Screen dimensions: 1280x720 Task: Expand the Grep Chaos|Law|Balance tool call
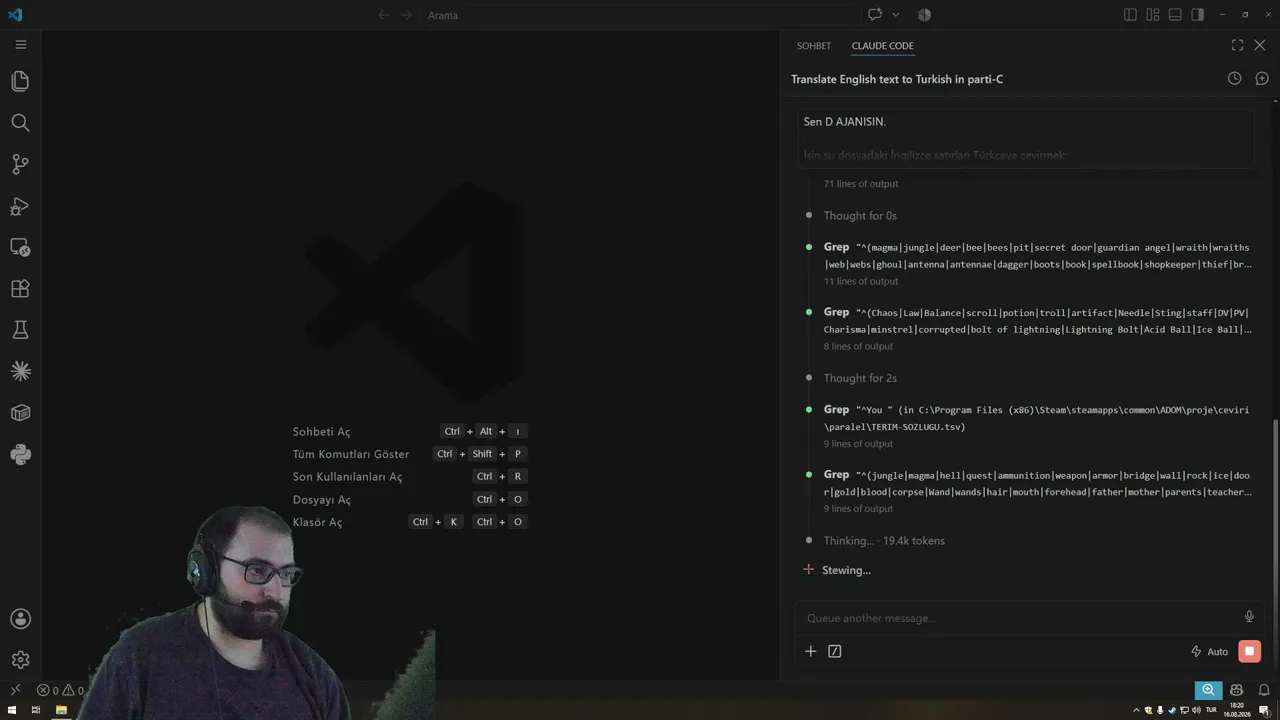pos(1038,321)
